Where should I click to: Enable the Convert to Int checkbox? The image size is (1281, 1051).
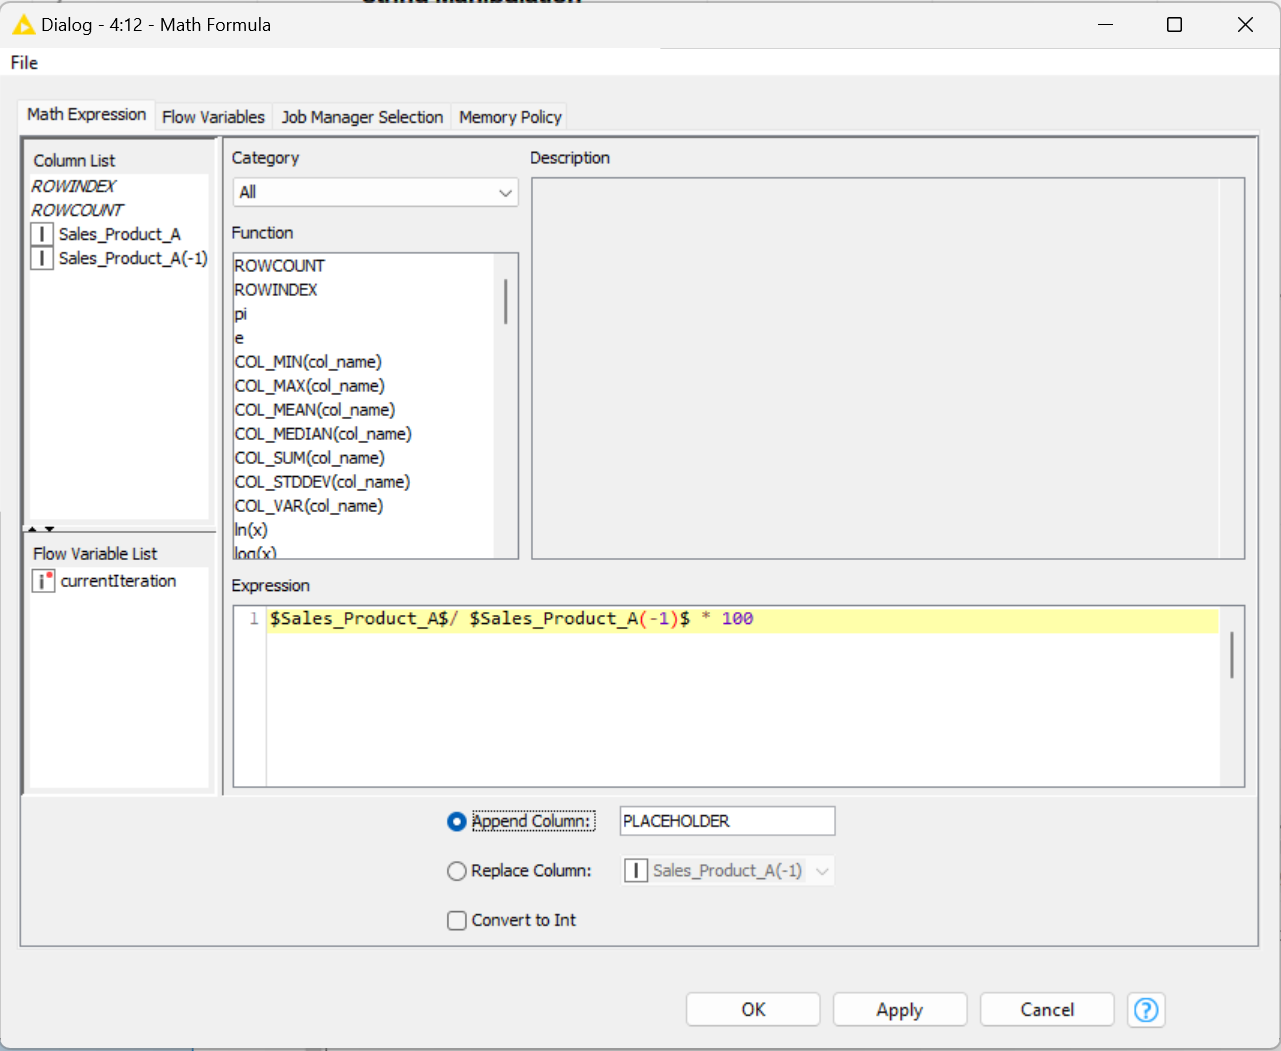457,920
